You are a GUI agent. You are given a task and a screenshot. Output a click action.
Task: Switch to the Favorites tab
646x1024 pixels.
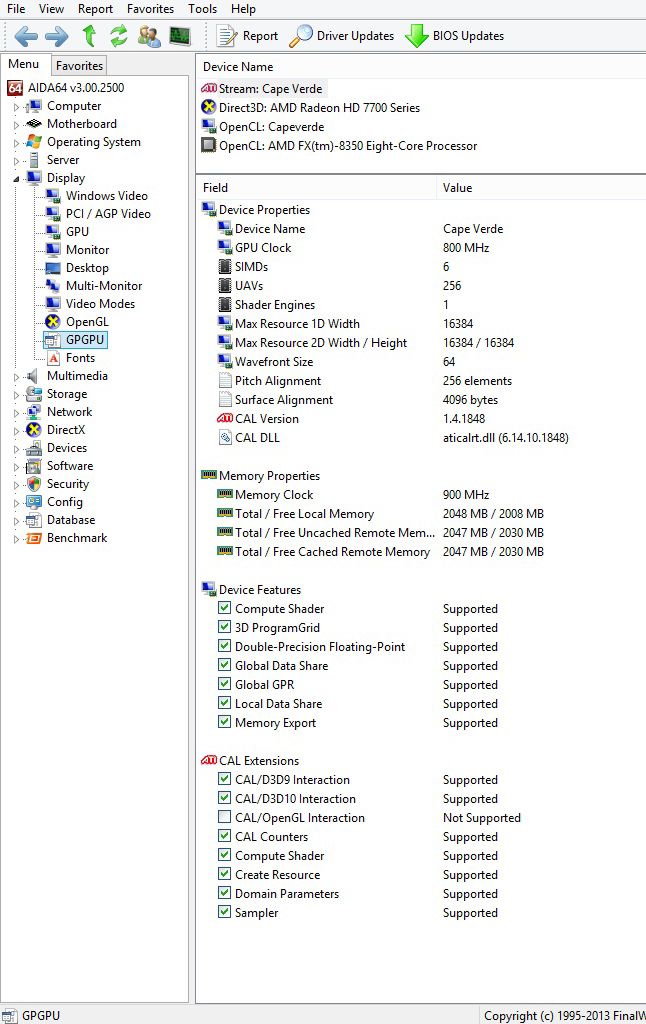click(79, 65)
